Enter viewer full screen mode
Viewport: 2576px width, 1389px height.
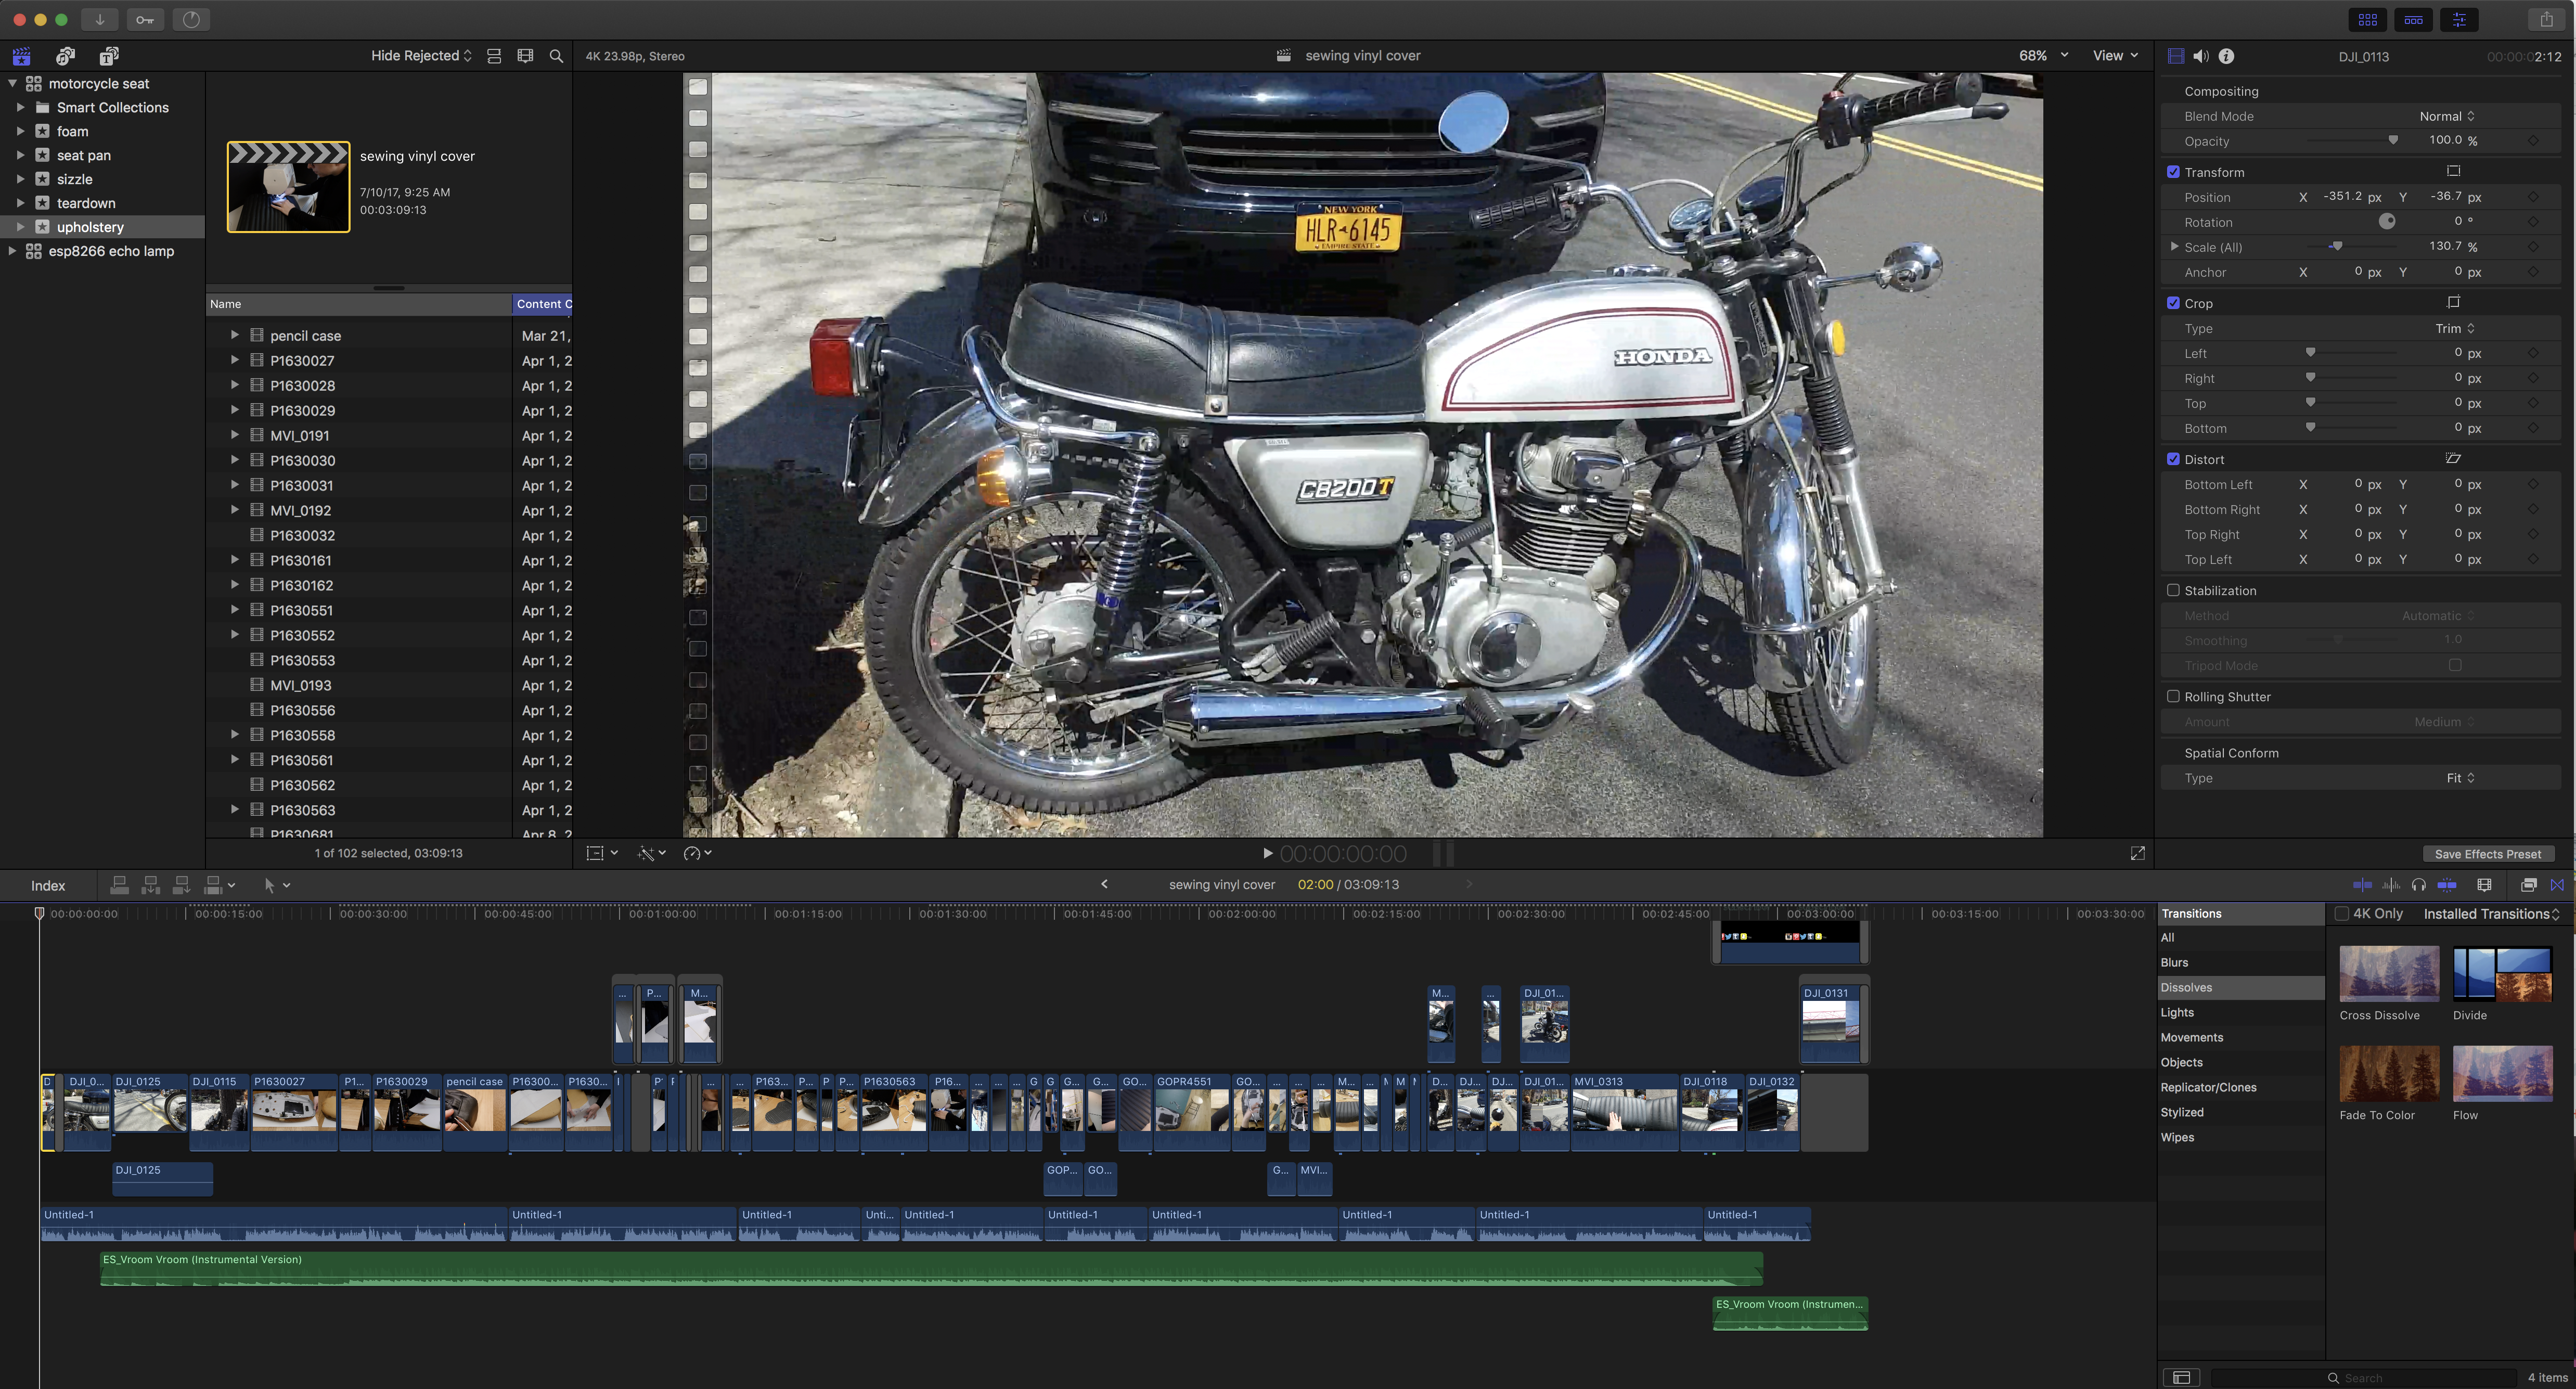tap(2137, 853)
